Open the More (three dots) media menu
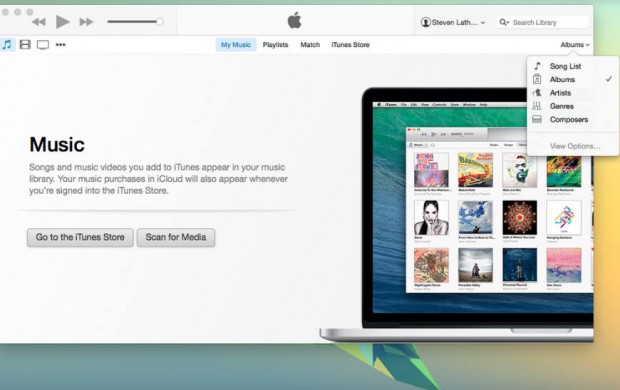The height and width of the screenshot is (390, 620). [60, 45]
